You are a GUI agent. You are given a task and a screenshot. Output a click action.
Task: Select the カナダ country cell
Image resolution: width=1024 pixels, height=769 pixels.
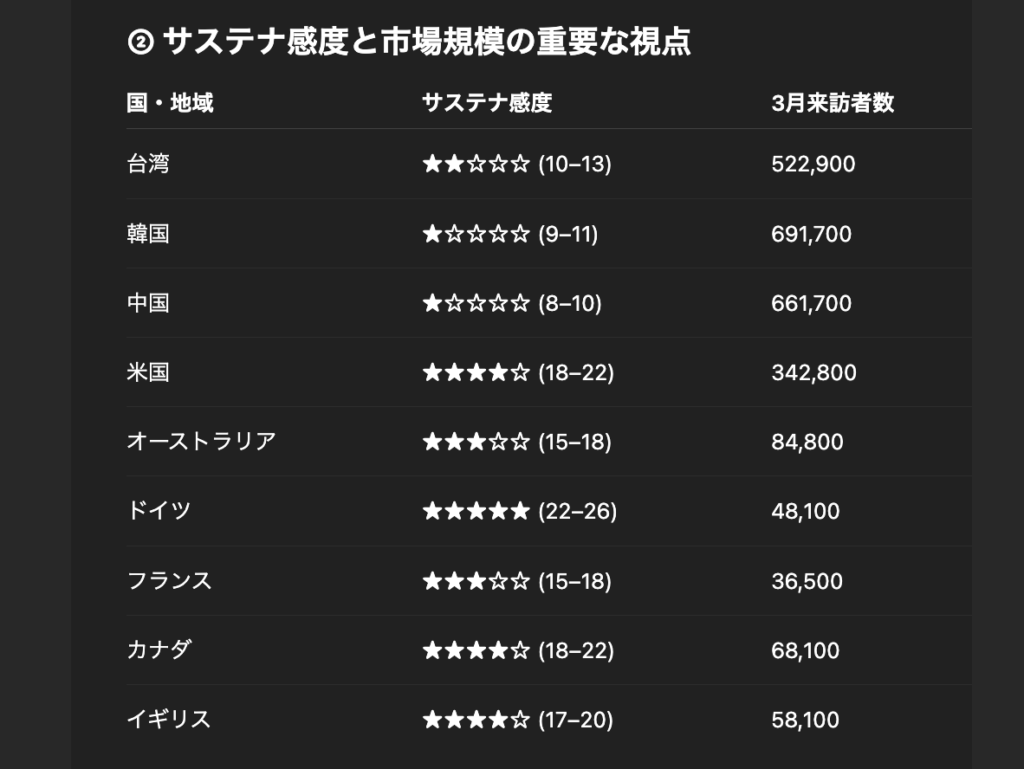tap(159, 650)
